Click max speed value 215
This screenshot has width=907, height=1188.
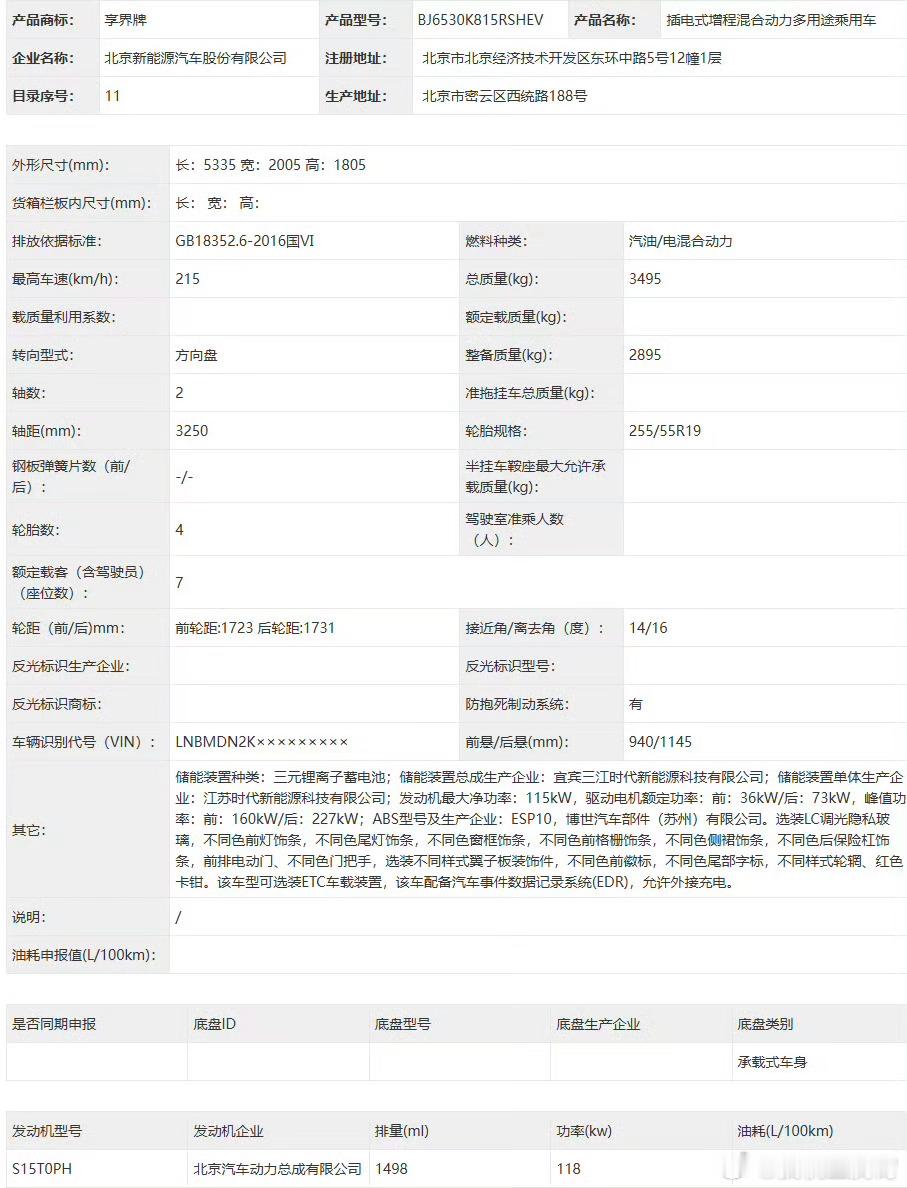tap(188, 279)
